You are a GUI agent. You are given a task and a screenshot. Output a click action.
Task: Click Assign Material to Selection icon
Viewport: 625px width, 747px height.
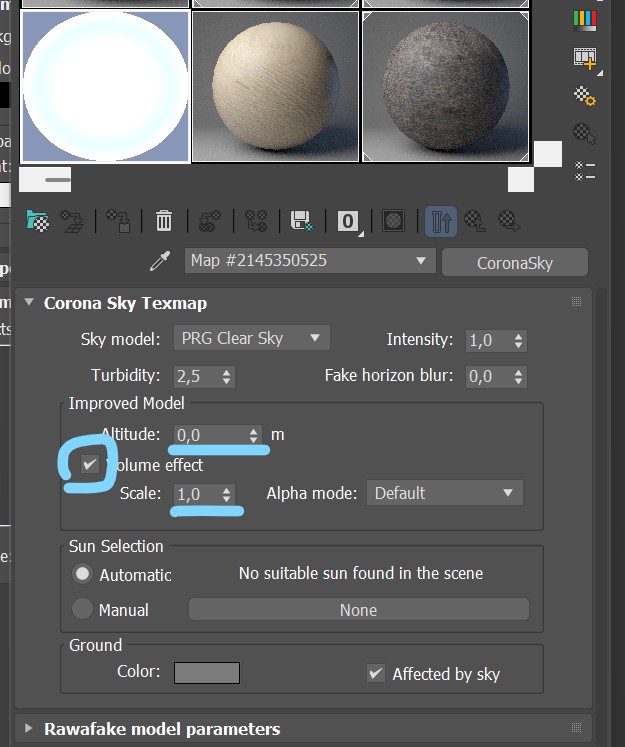pyautogui.click(x=118, y=221)
